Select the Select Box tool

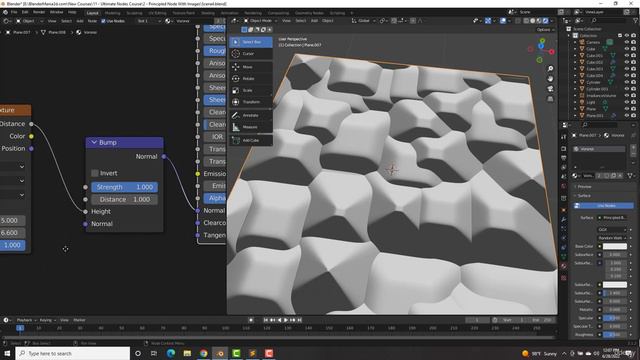point(251,42)
